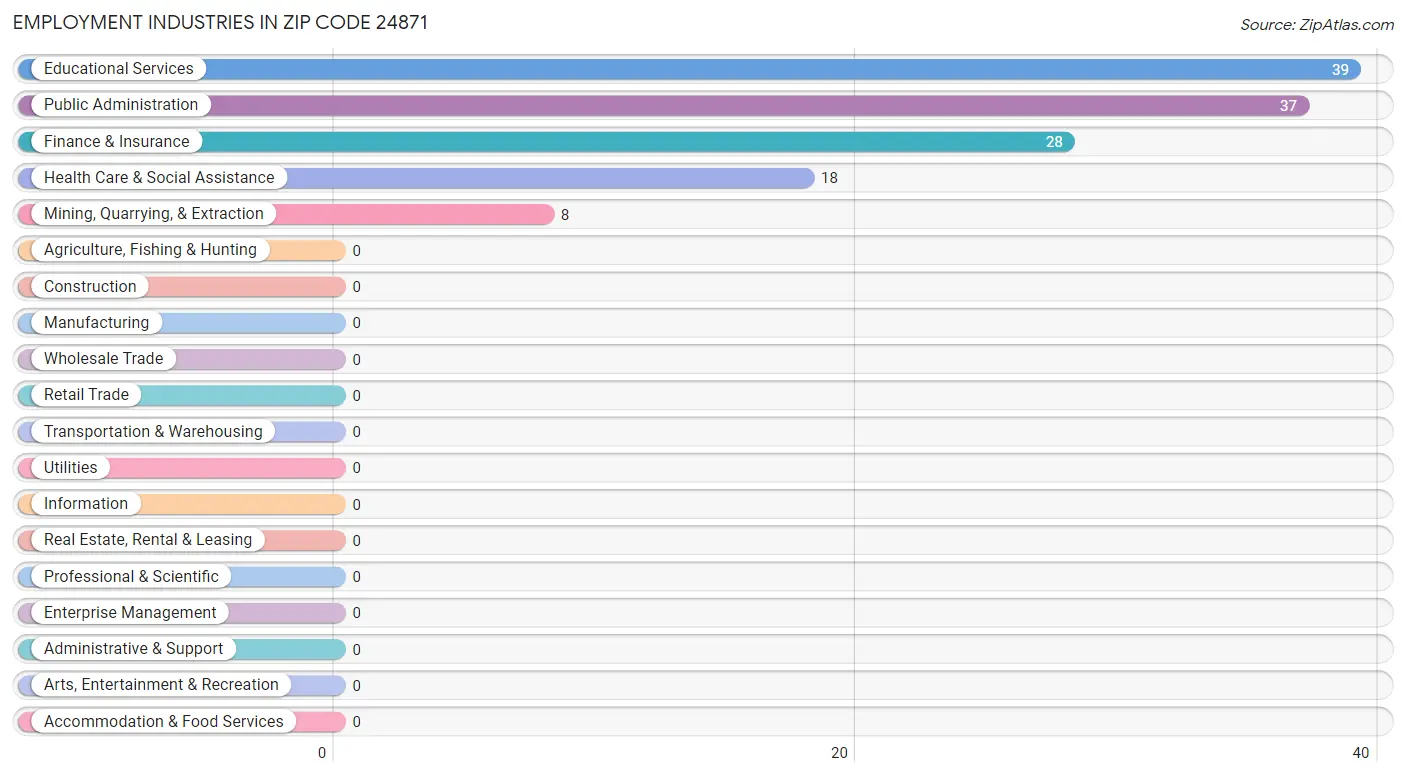Click the zero value next to Enterprise Management
This screenshot has width=1406, height=776.
coord(356,614)
